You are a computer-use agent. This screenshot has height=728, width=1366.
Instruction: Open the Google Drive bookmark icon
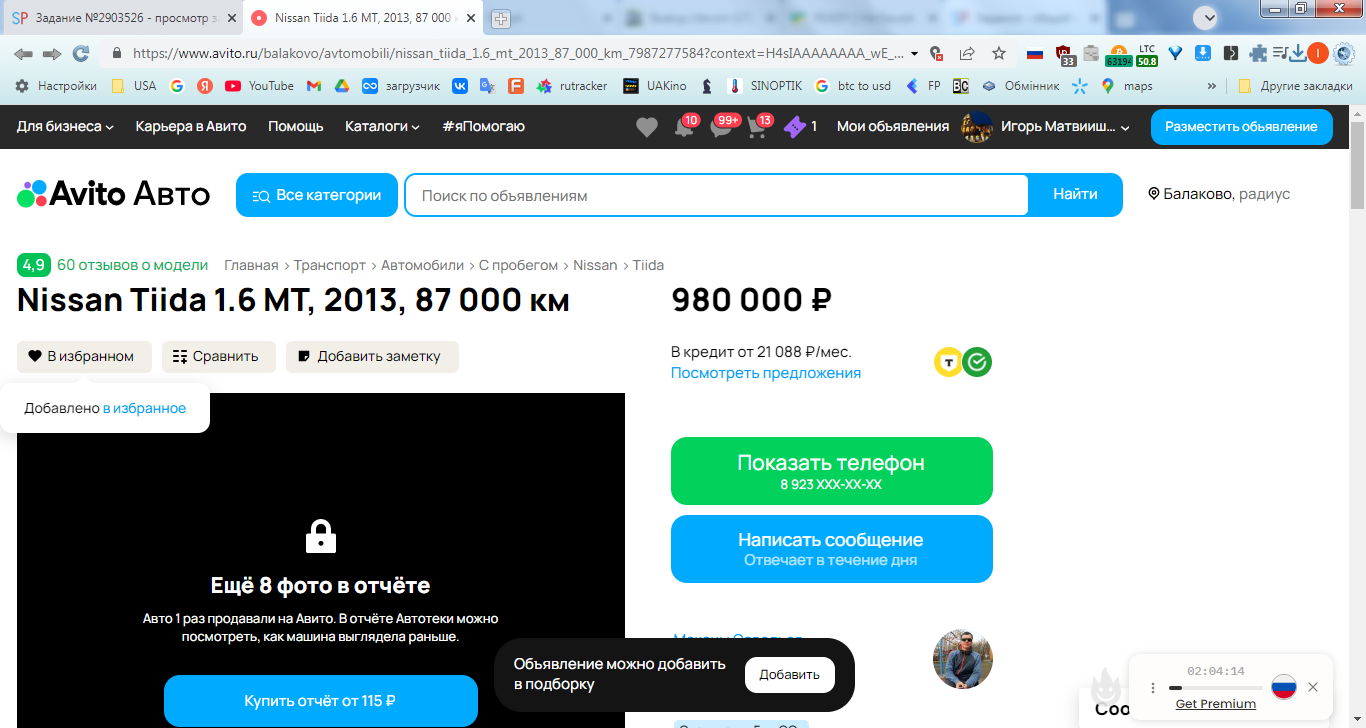point(341,86)
